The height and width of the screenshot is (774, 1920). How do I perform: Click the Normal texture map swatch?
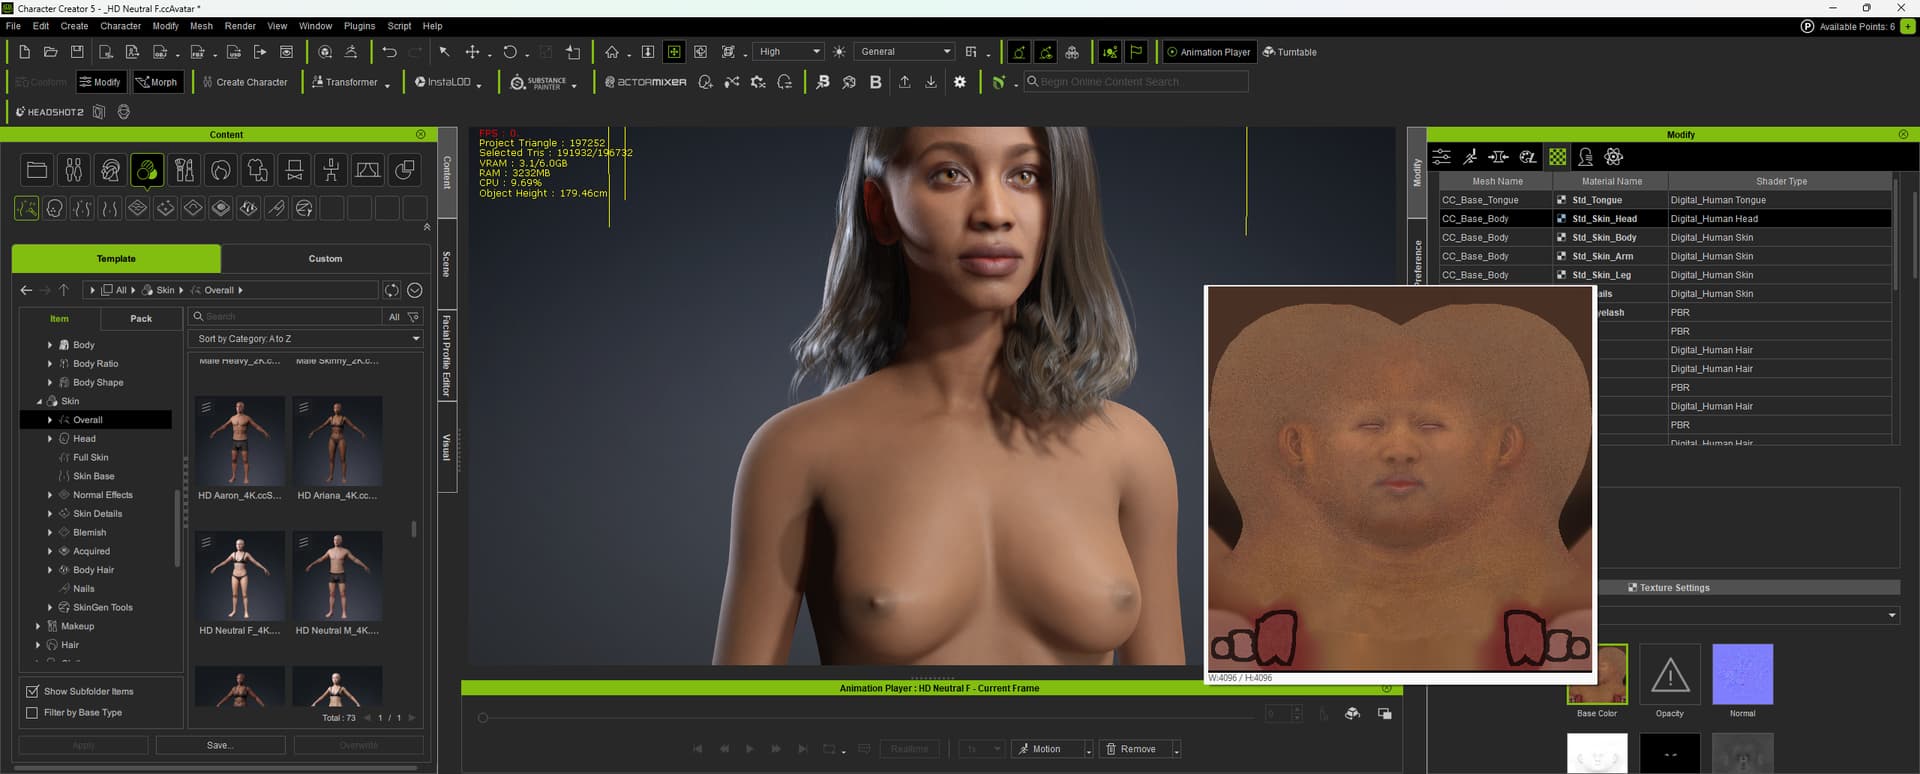[x=1742, y=675]
